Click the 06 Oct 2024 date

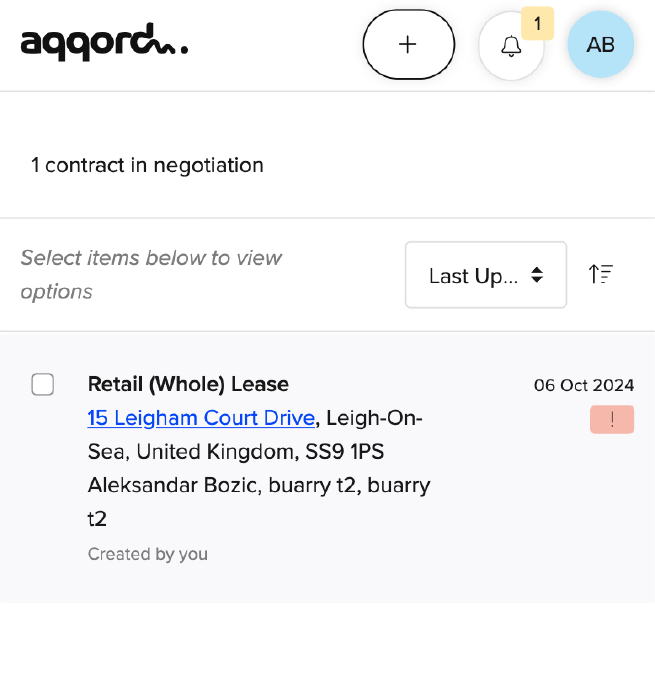[584, 385]
